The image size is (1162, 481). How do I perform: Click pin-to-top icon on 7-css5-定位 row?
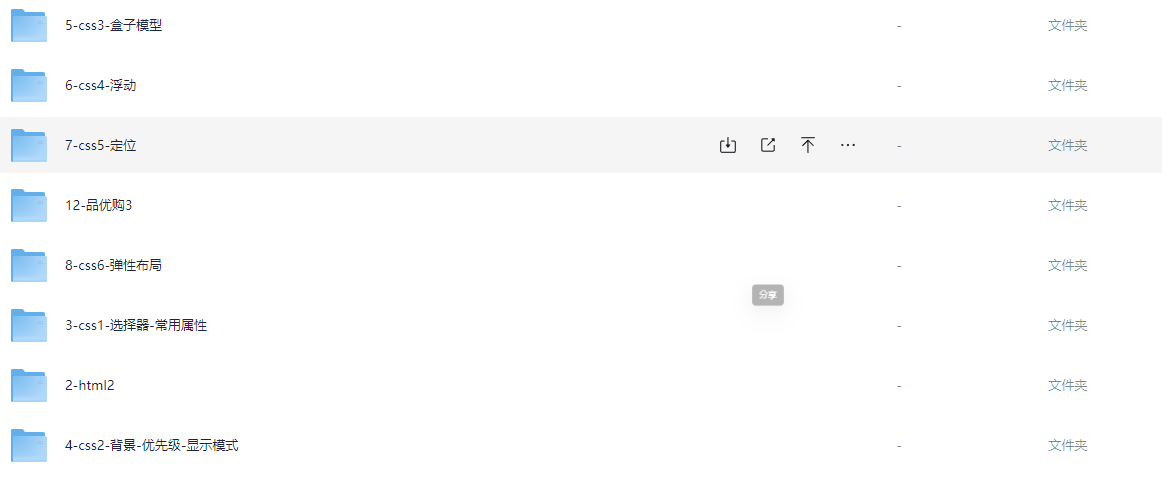tap(808, 145)
